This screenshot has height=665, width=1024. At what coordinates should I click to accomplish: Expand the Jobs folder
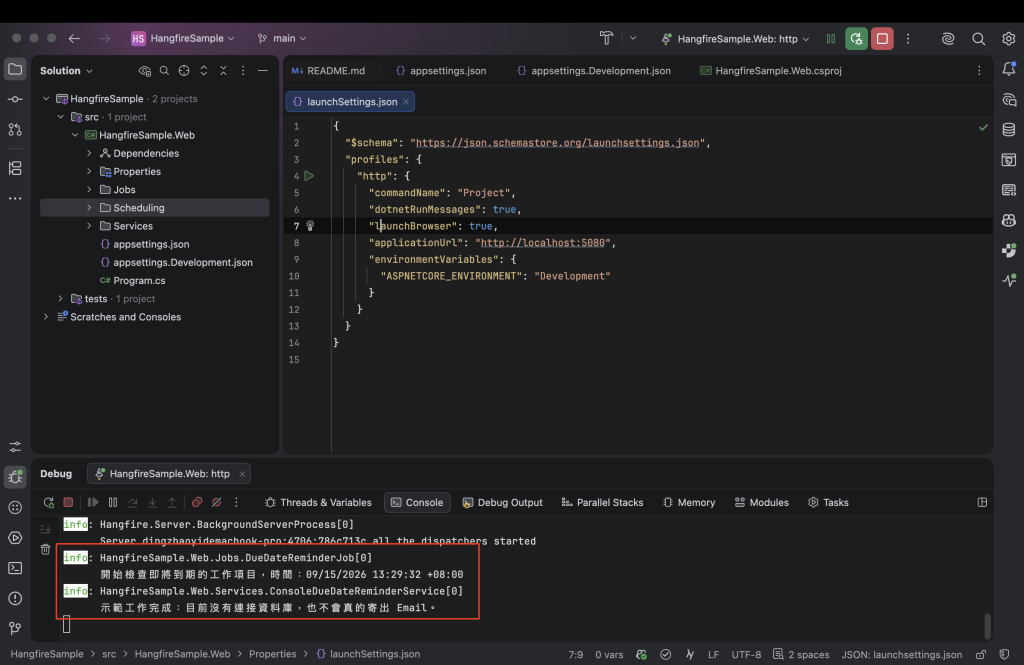pos(89,189)
